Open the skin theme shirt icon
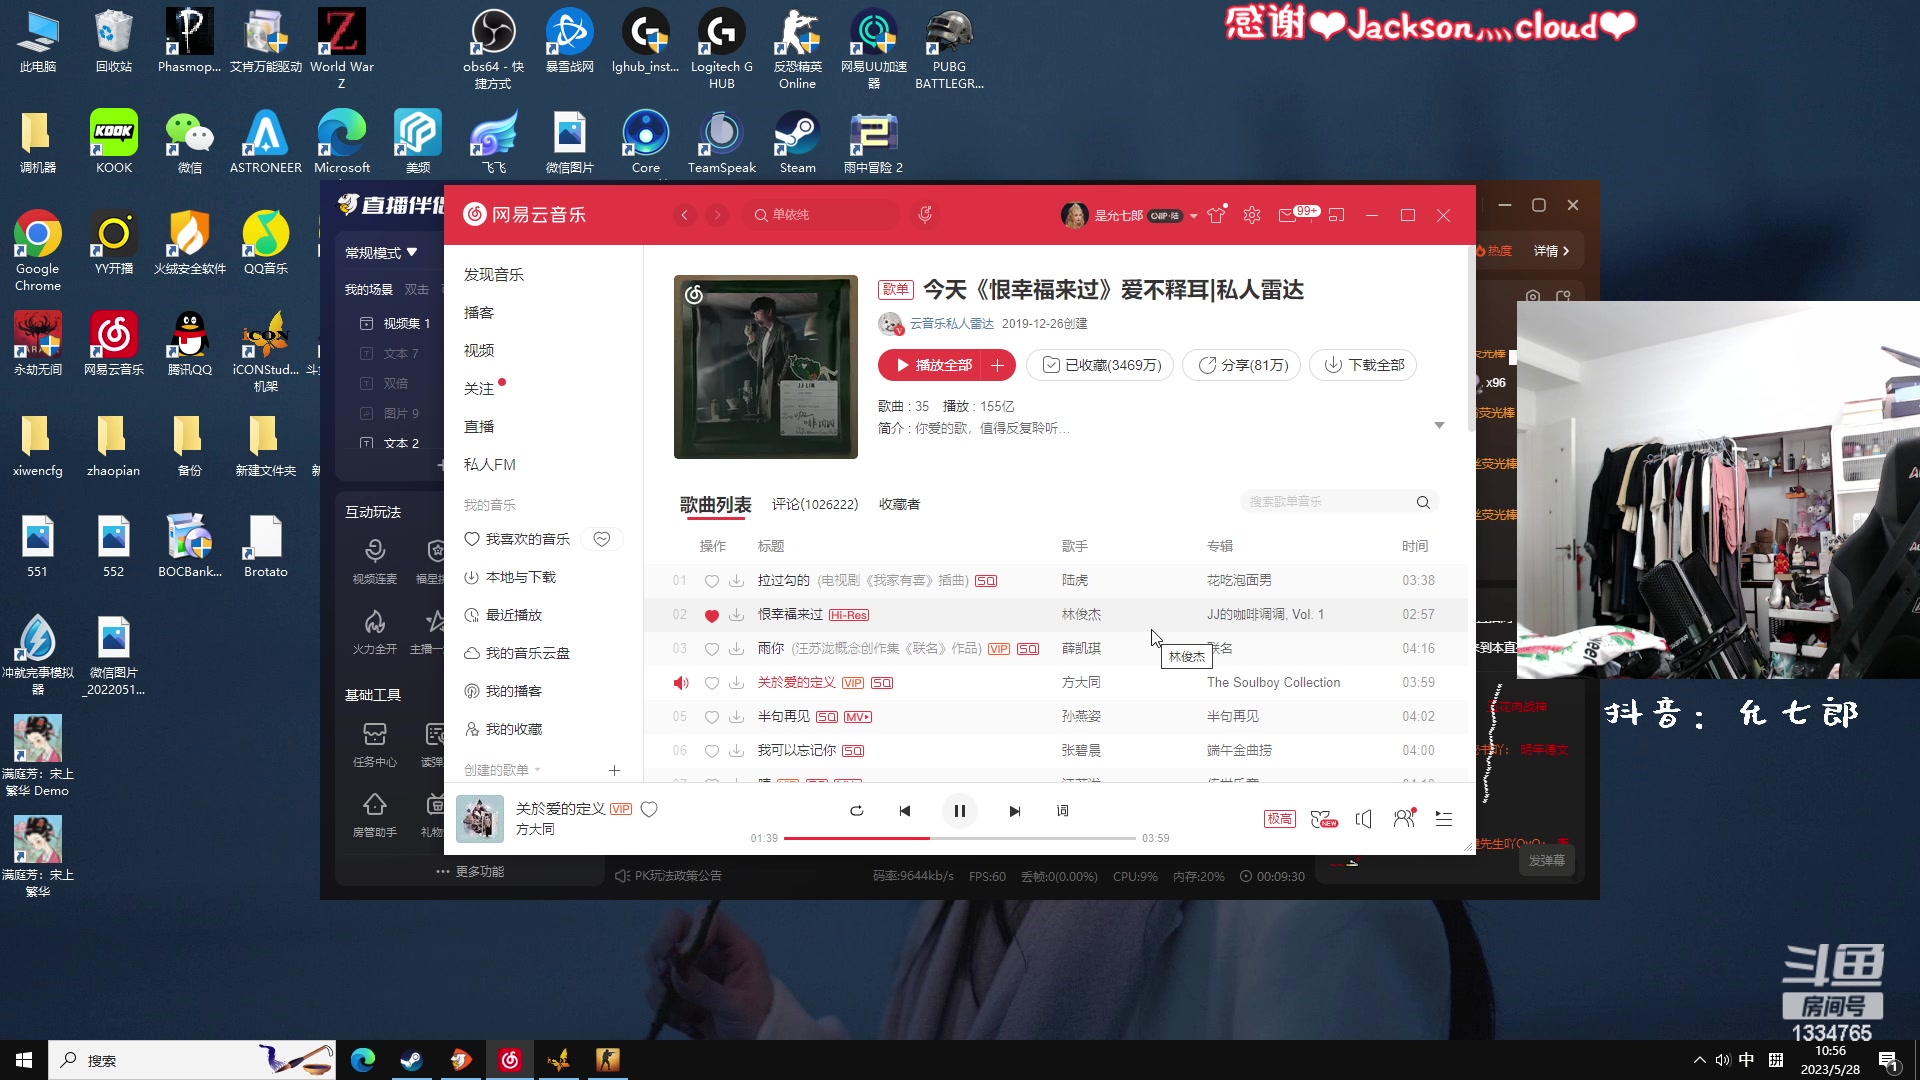This screenshot has width=1920, height=1080. (x=1216, y=215)
